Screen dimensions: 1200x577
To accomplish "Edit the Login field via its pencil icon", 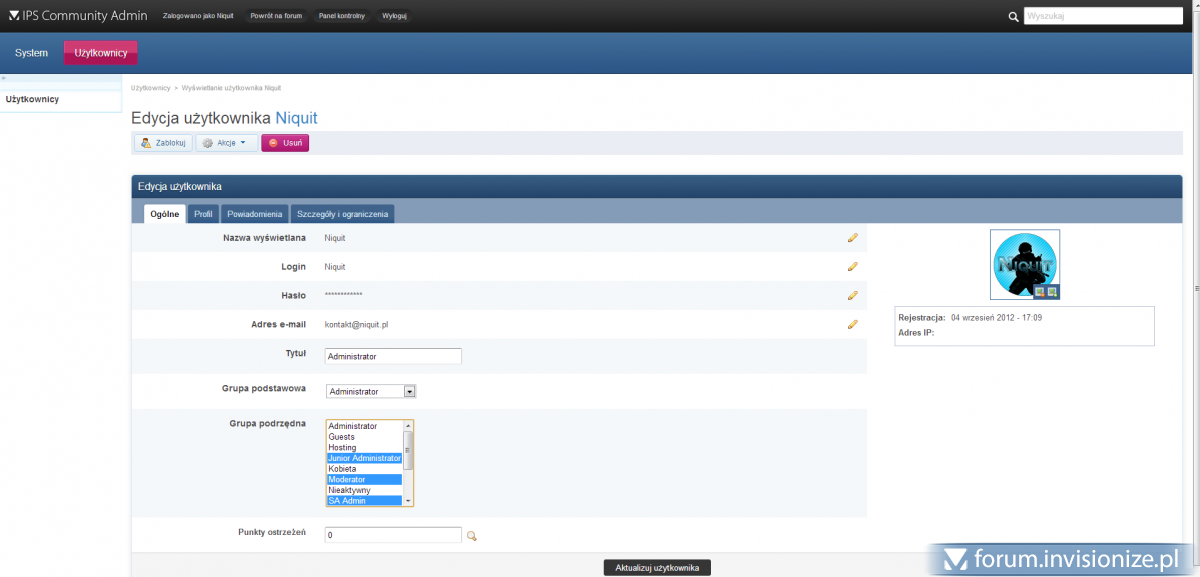I will point(852,267).
